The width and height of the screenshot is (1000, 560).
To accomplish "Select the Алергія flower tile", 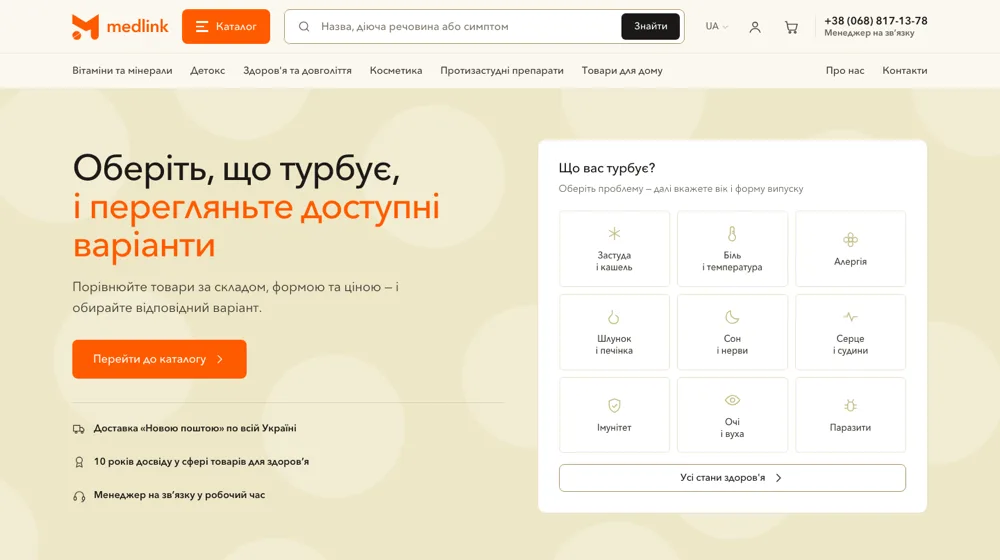I will (850, 249).
